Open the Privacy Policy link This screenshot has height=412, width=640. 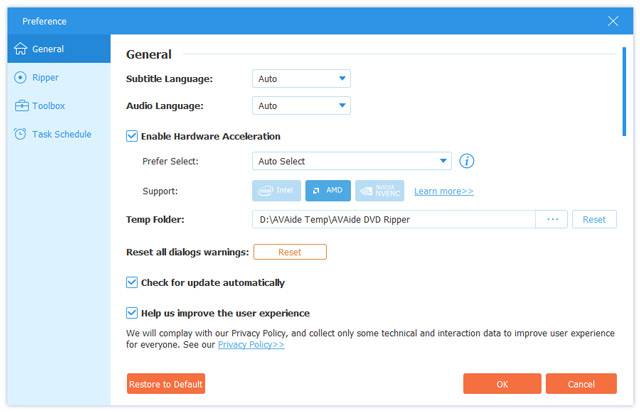coord(251,345)
